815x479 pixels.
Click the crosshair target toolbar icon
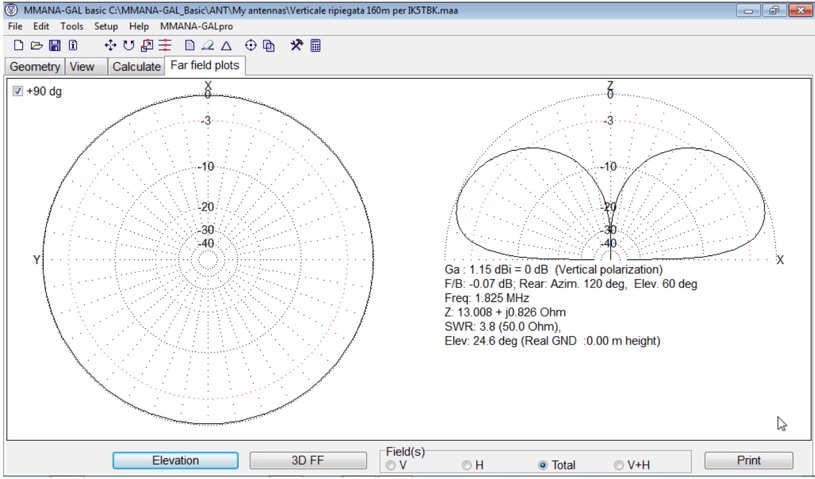[251, 46]
